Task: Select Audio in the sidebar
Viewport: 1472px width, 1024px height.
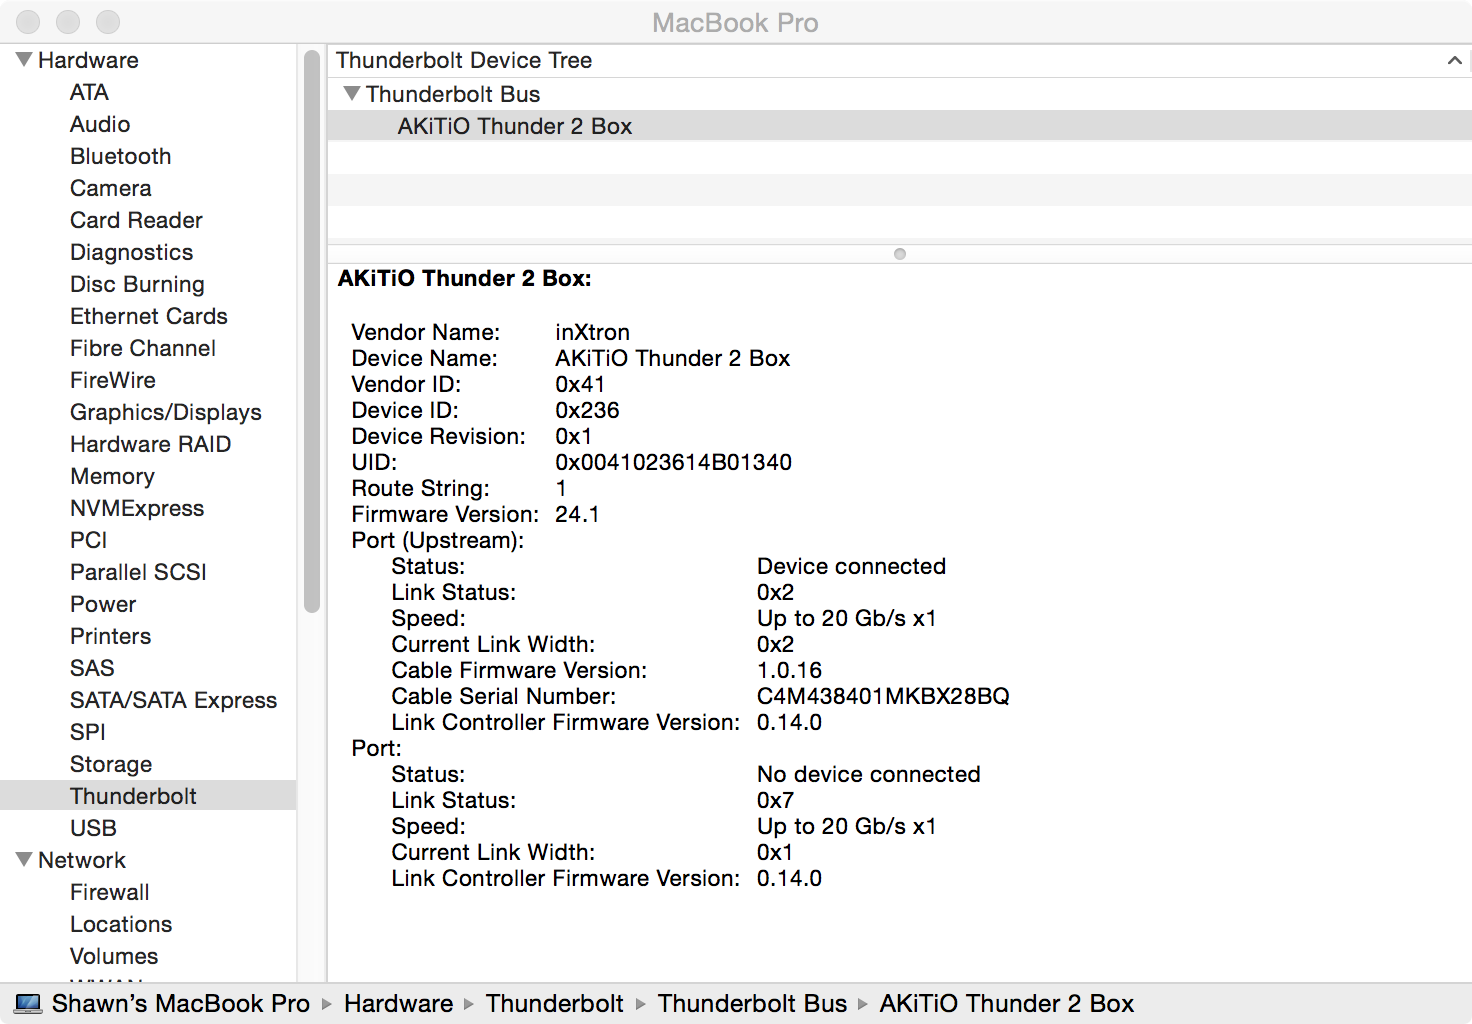Action: (x=100, y=124)
